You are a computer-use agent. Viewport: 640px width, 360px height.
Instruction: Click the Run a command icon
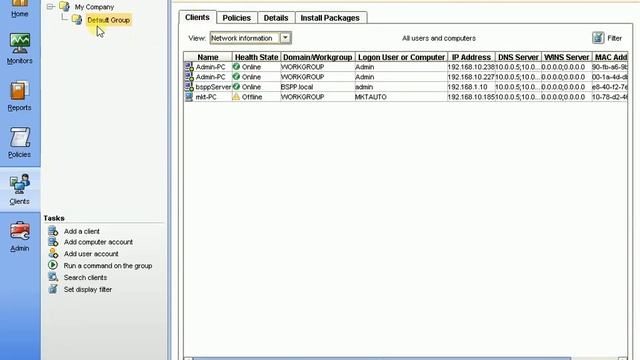(53, 265)
